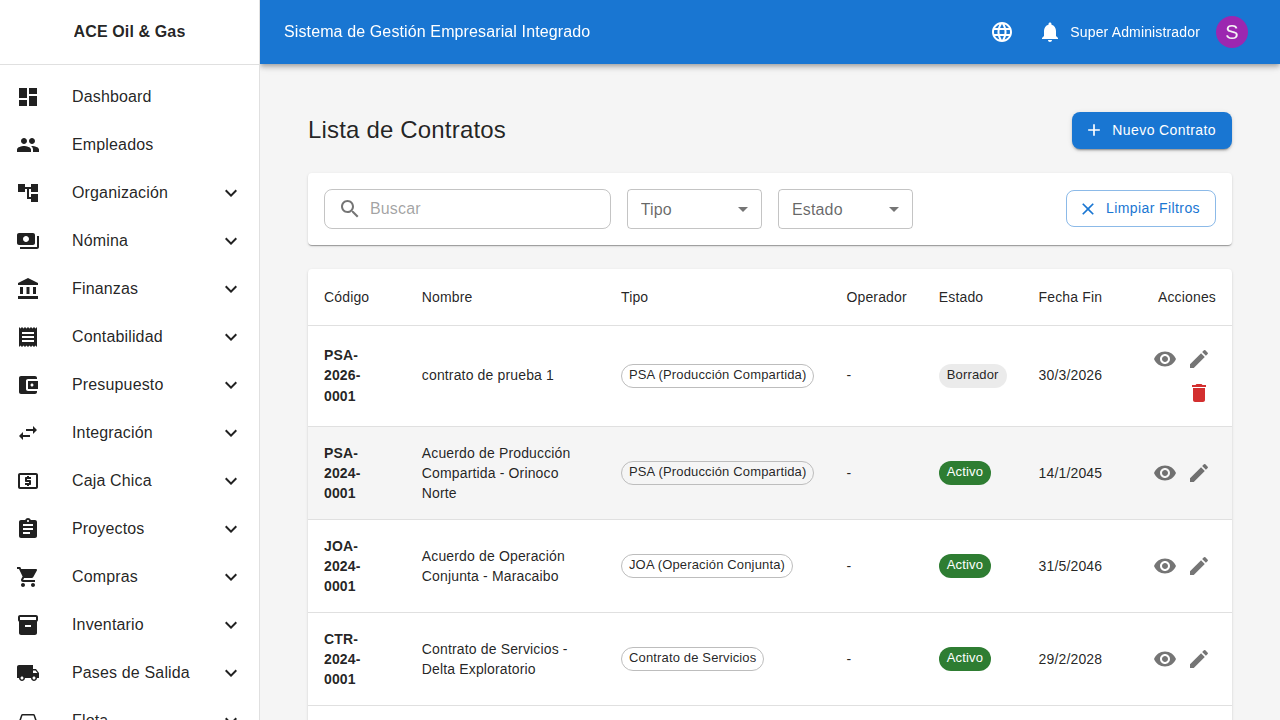Image resolution: width=1280 pixels, height=720 pixels.
Task: Delete contract PSA-2026-0001 using the trash icon
Action: click(1199, 393)
